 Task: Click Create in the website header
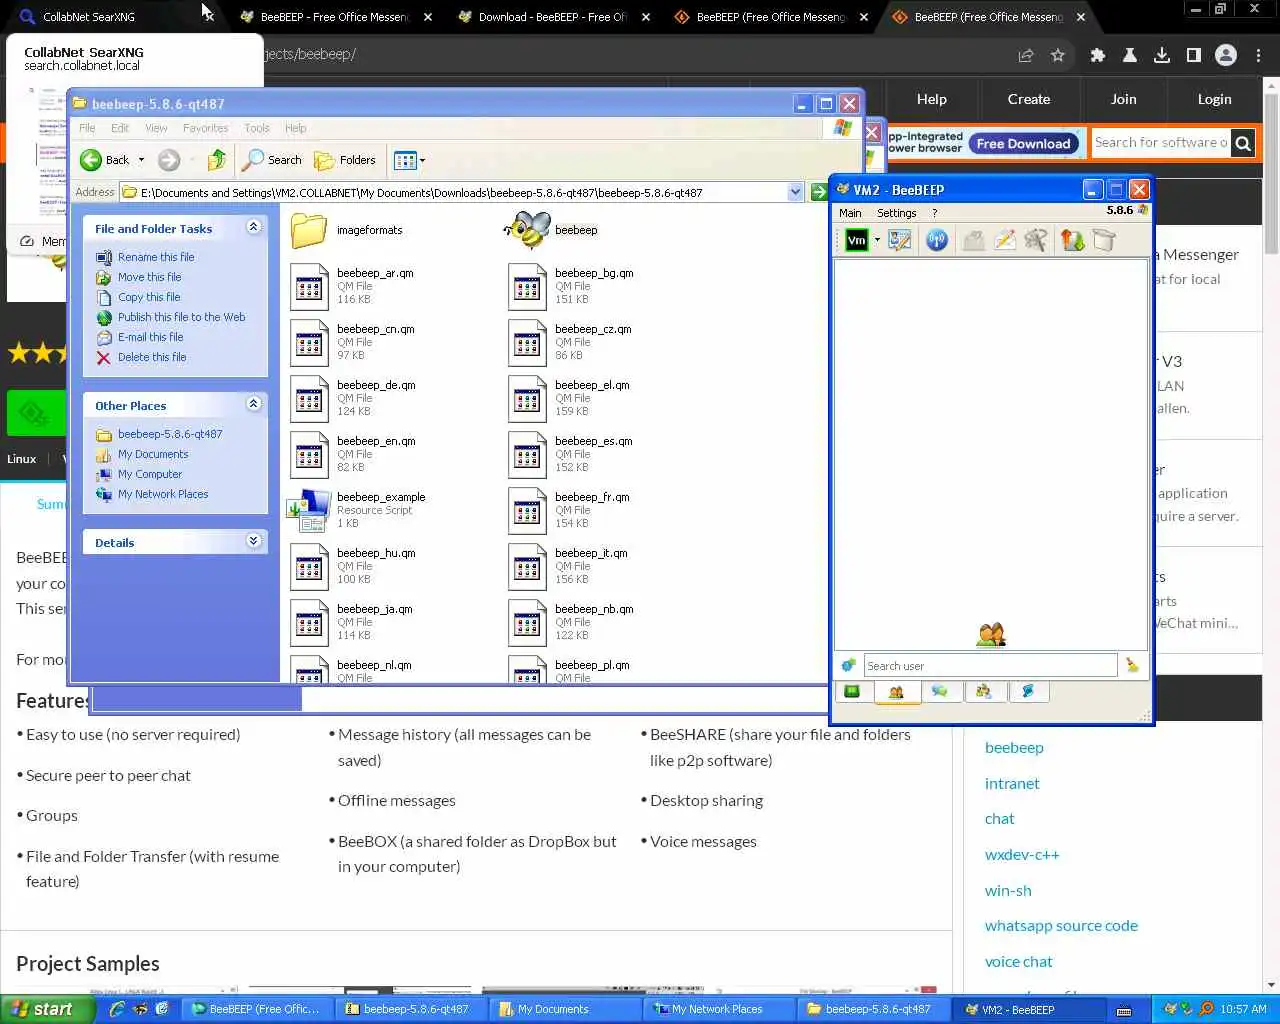click(x=1029, y=99)
